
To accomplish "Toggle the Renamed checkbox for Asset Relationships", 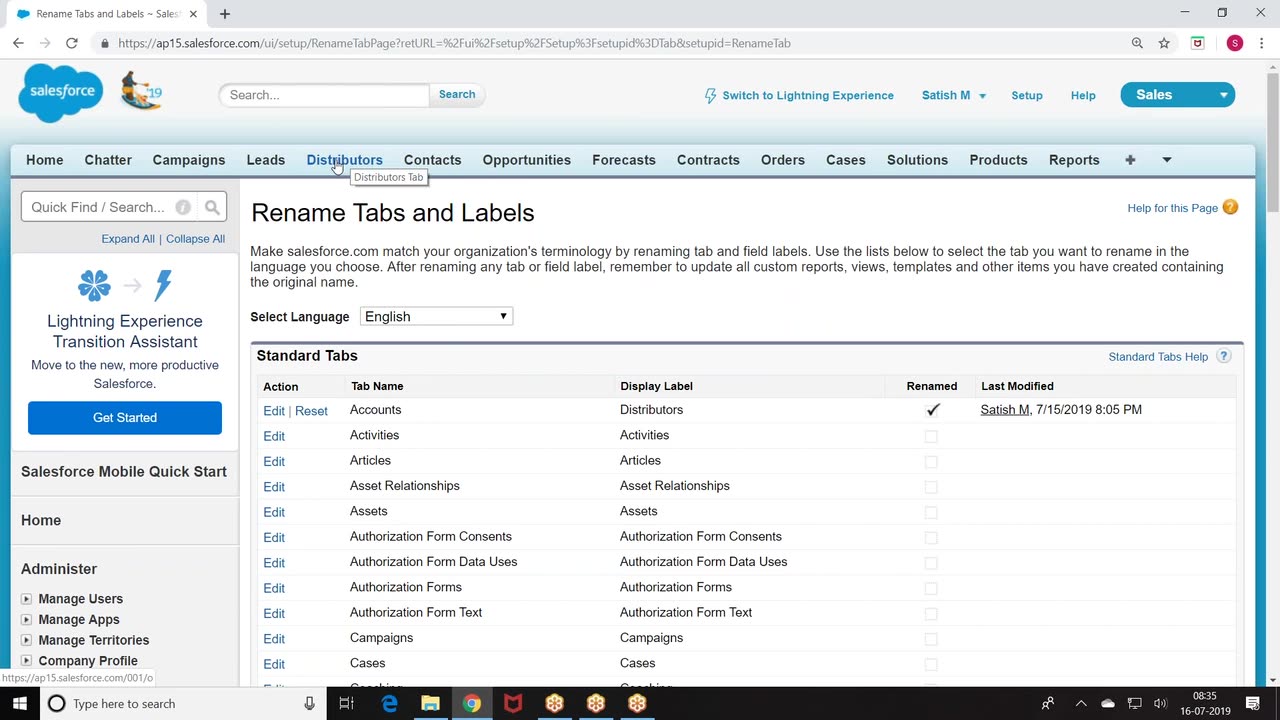I will coord(931,487).
